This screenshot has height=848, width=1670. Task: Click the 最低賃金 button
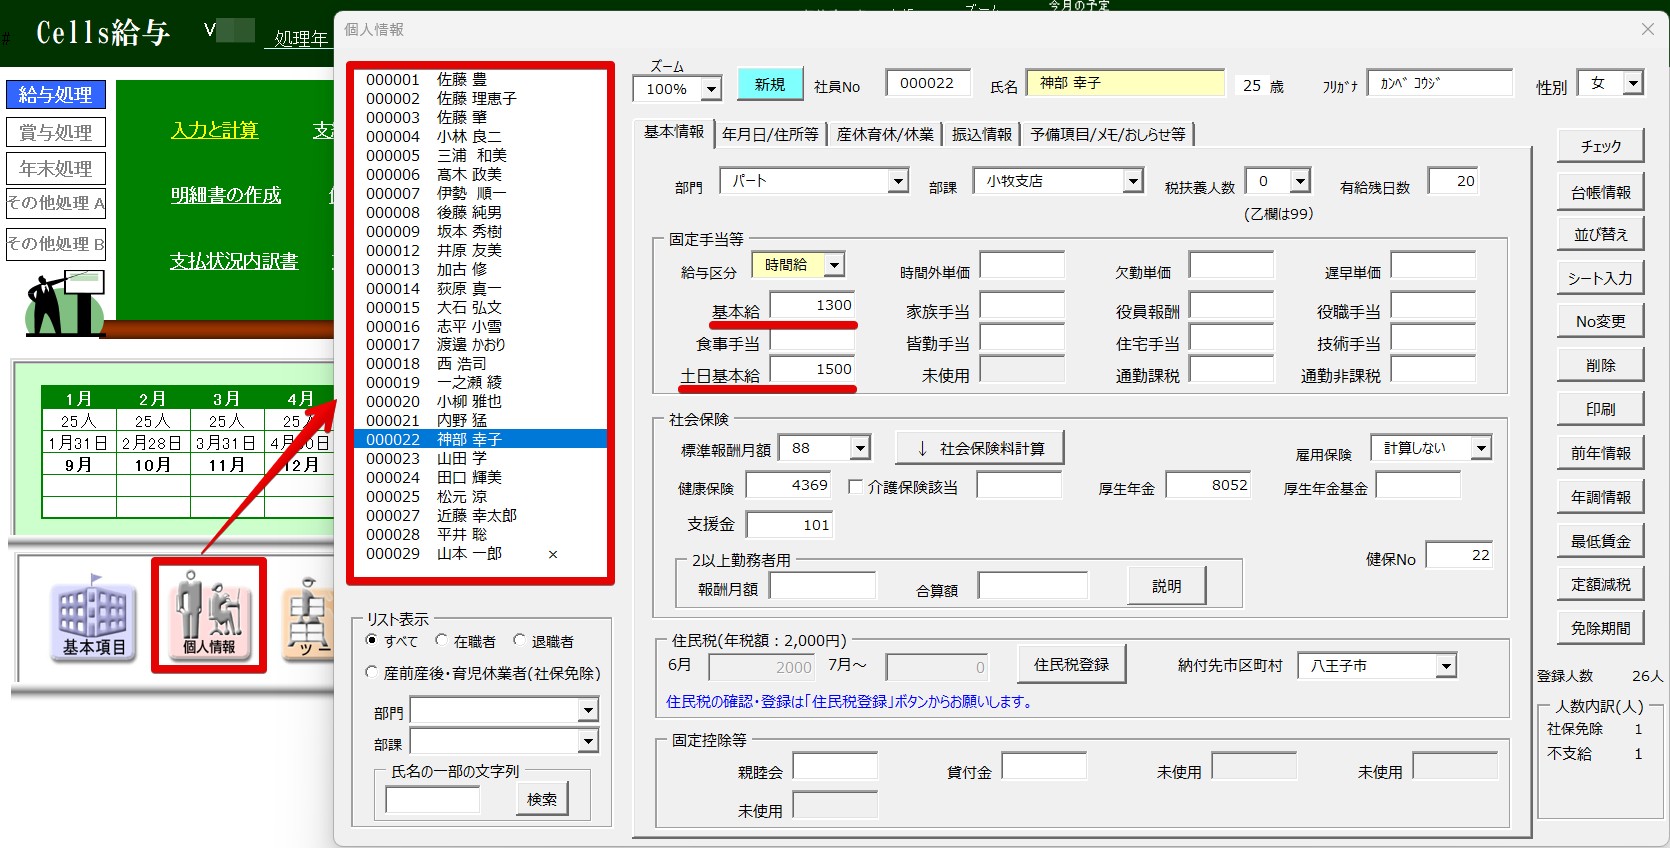(x=1600, y=541)
